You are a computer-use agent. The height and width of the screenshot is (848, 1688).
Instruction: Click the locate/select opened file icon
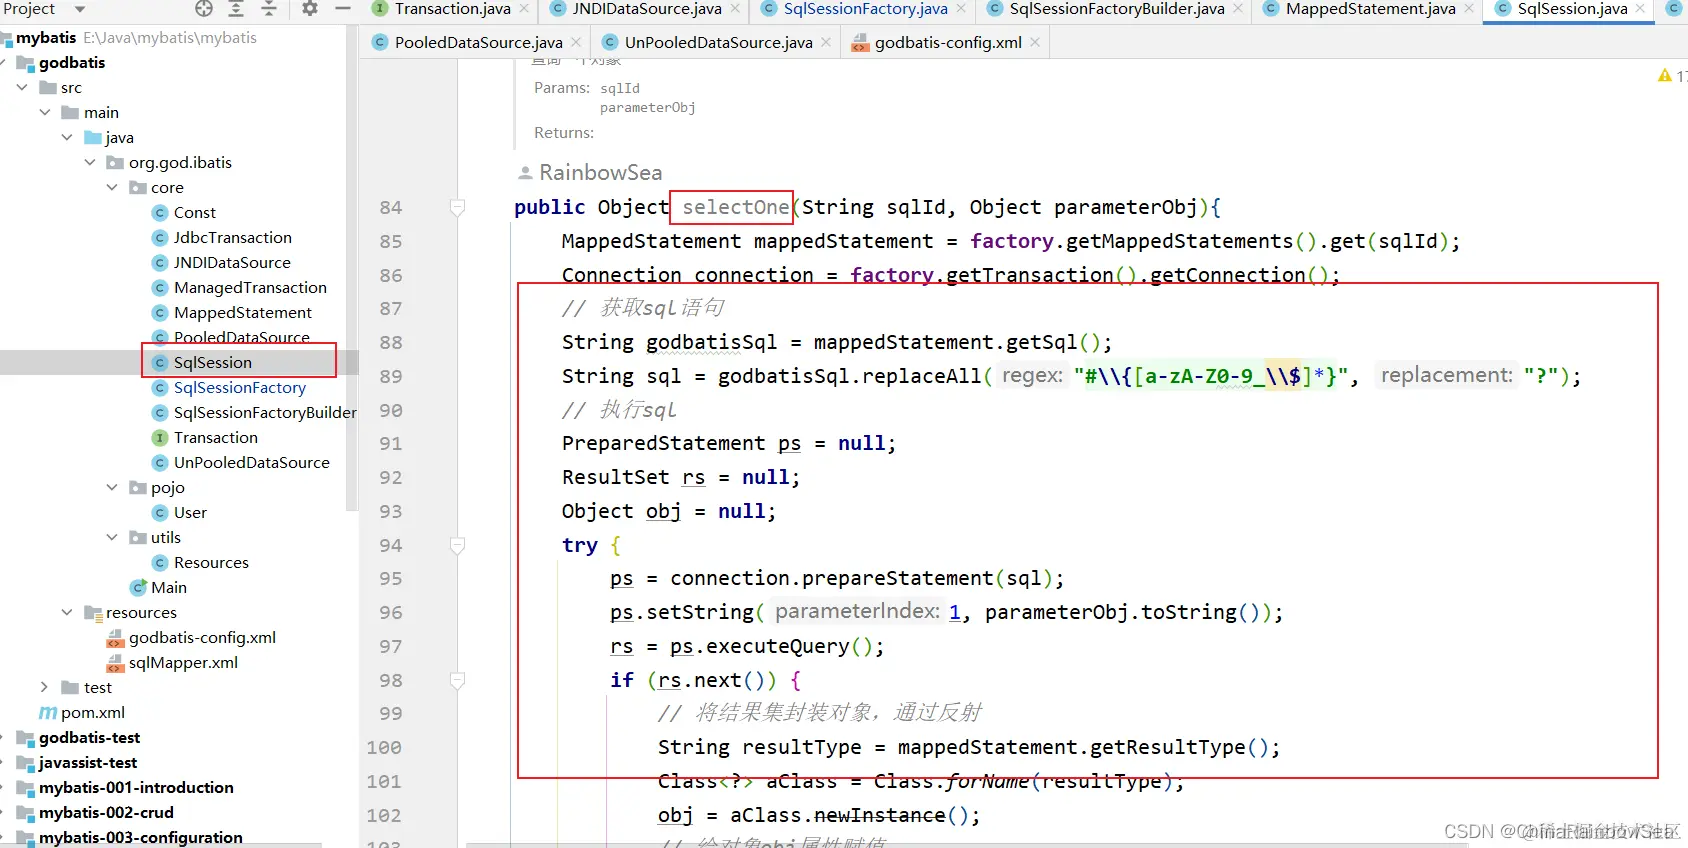click(x=204, y=9)
